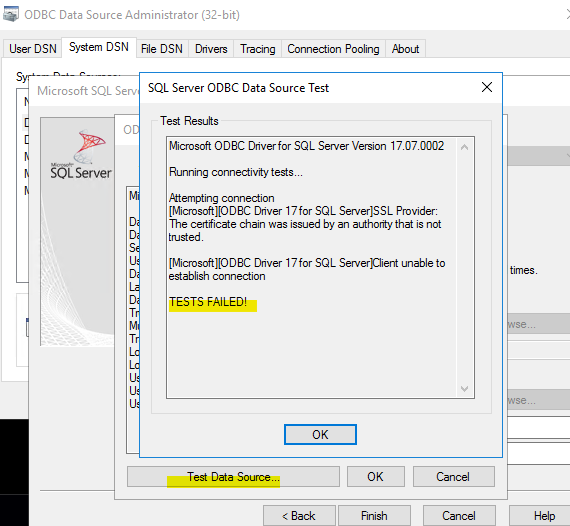Image resolution: width=570 pixels, height=526 pixels.
Task: Confirm the test results with the focused OK button
Action: pos(320,434)
